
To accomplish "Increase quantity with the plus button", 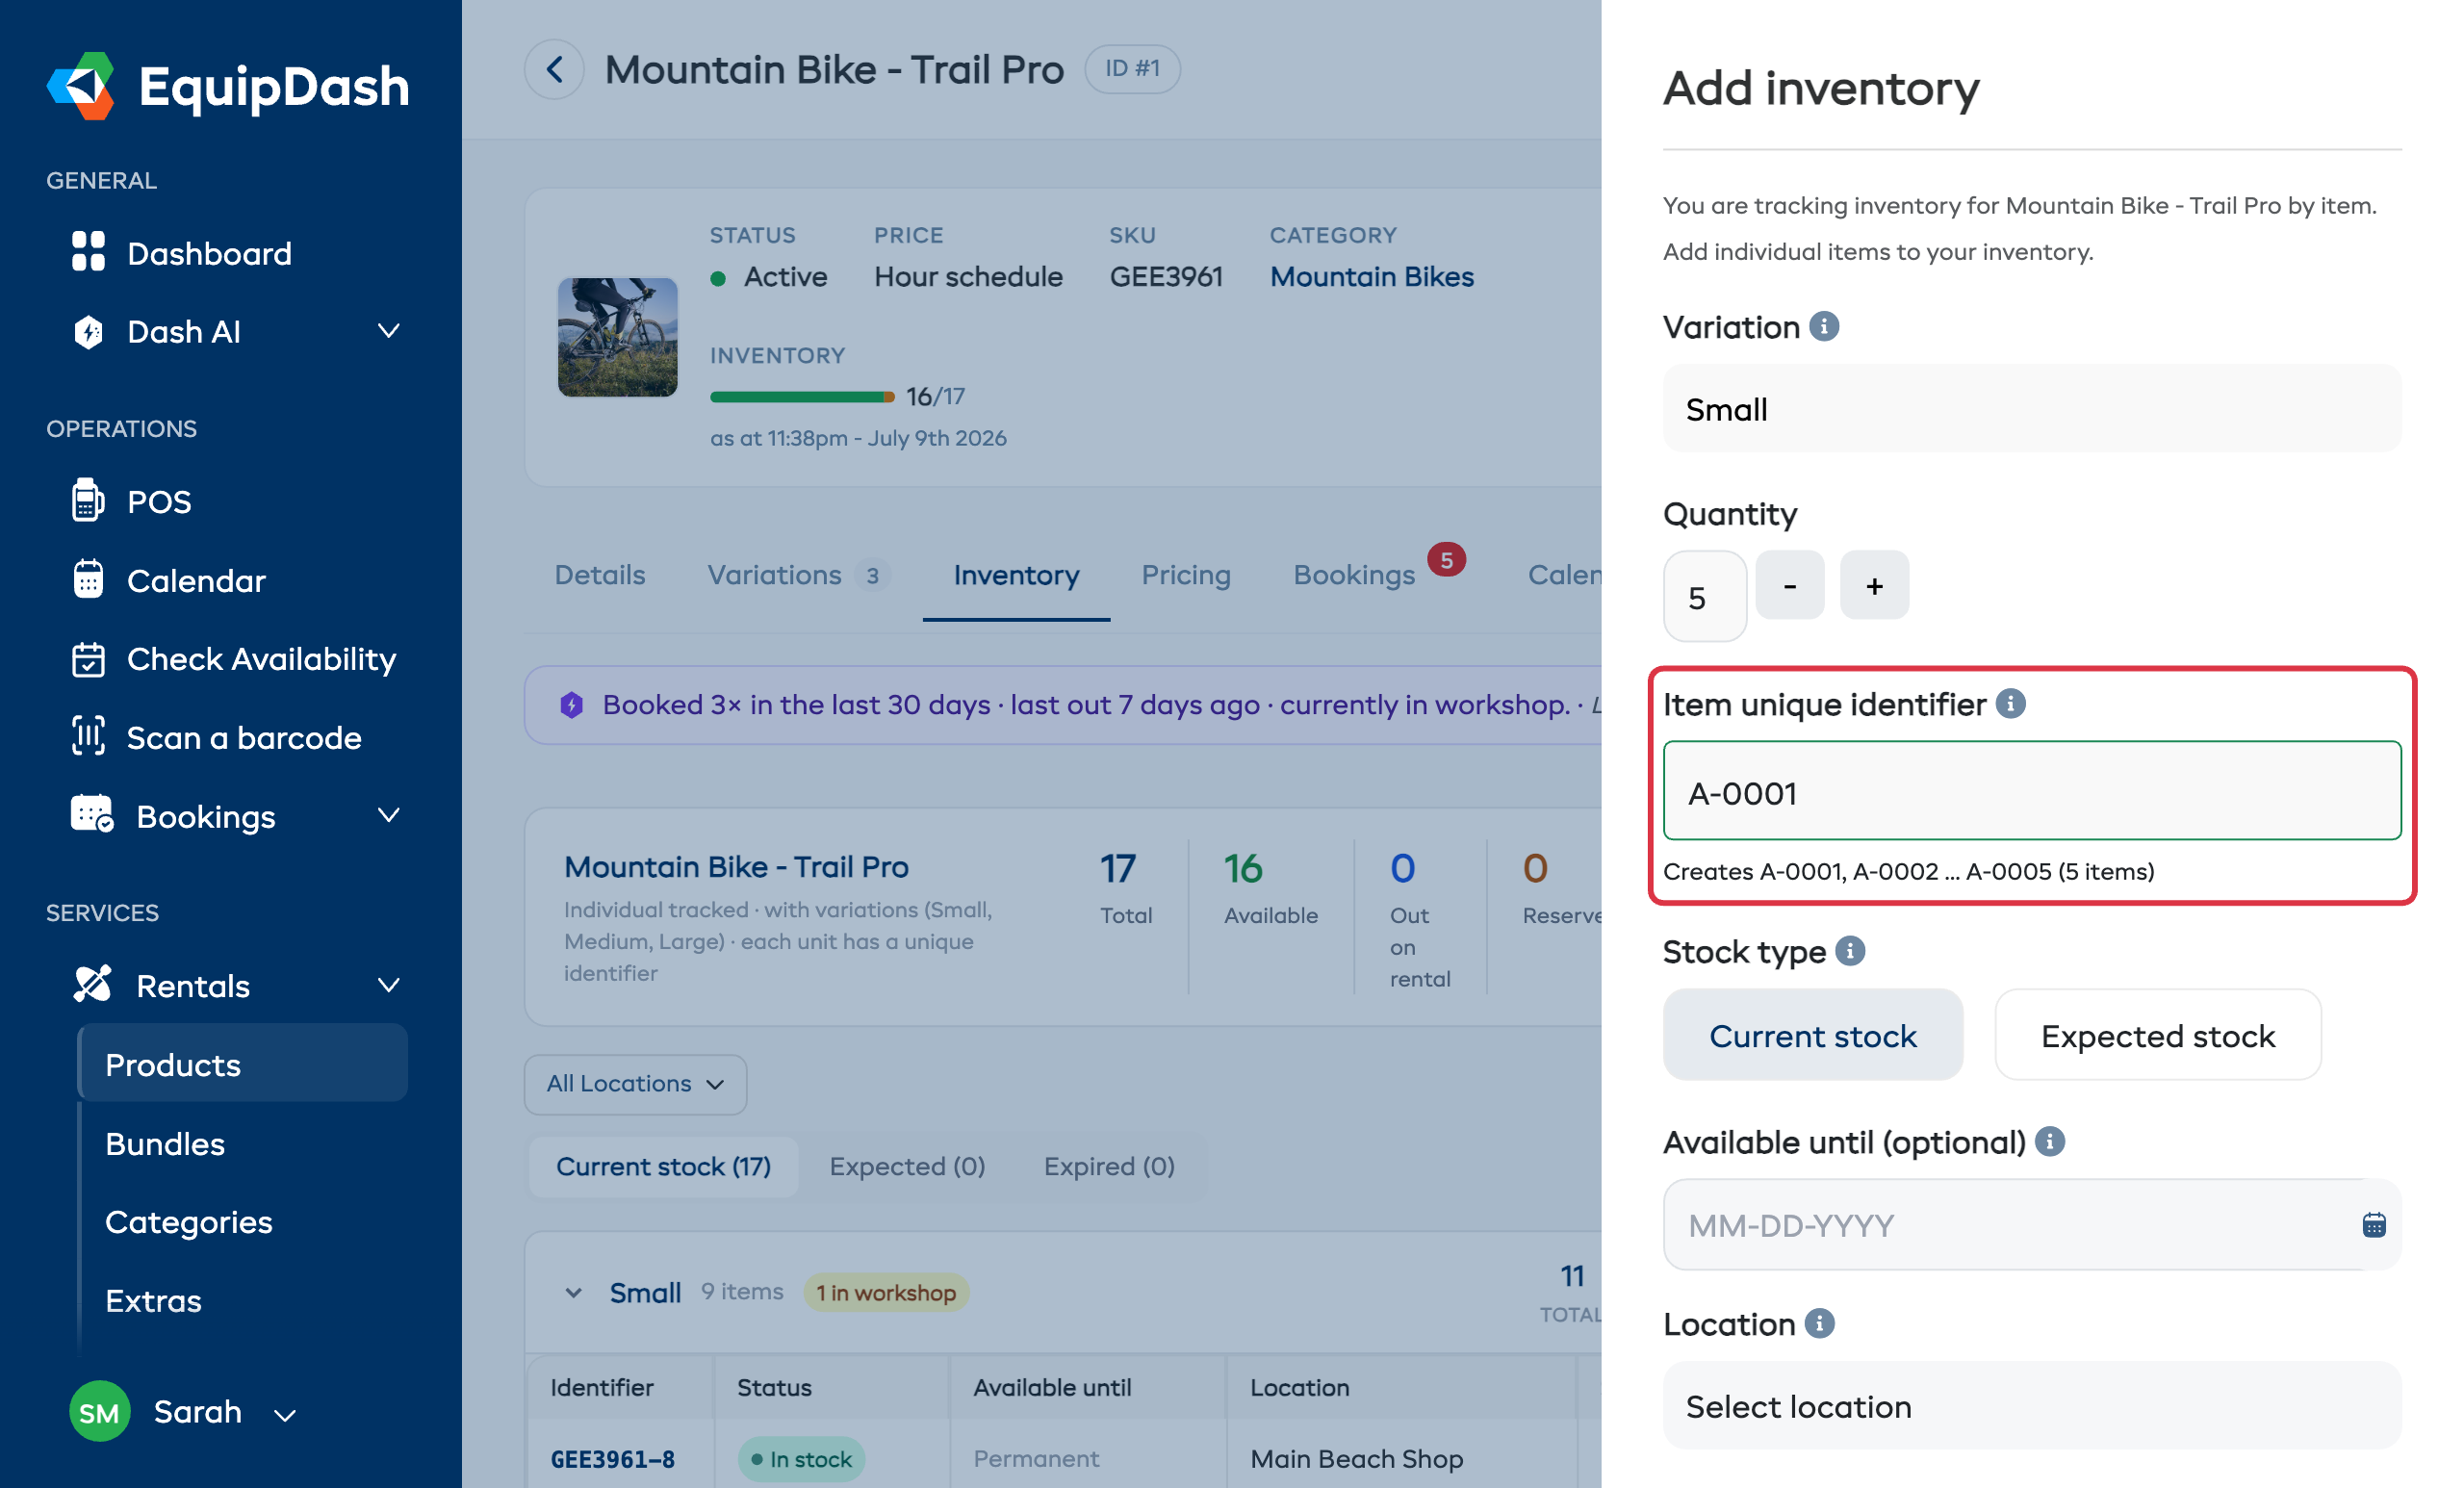I will pyautogui.click(x=1875, y=585).
